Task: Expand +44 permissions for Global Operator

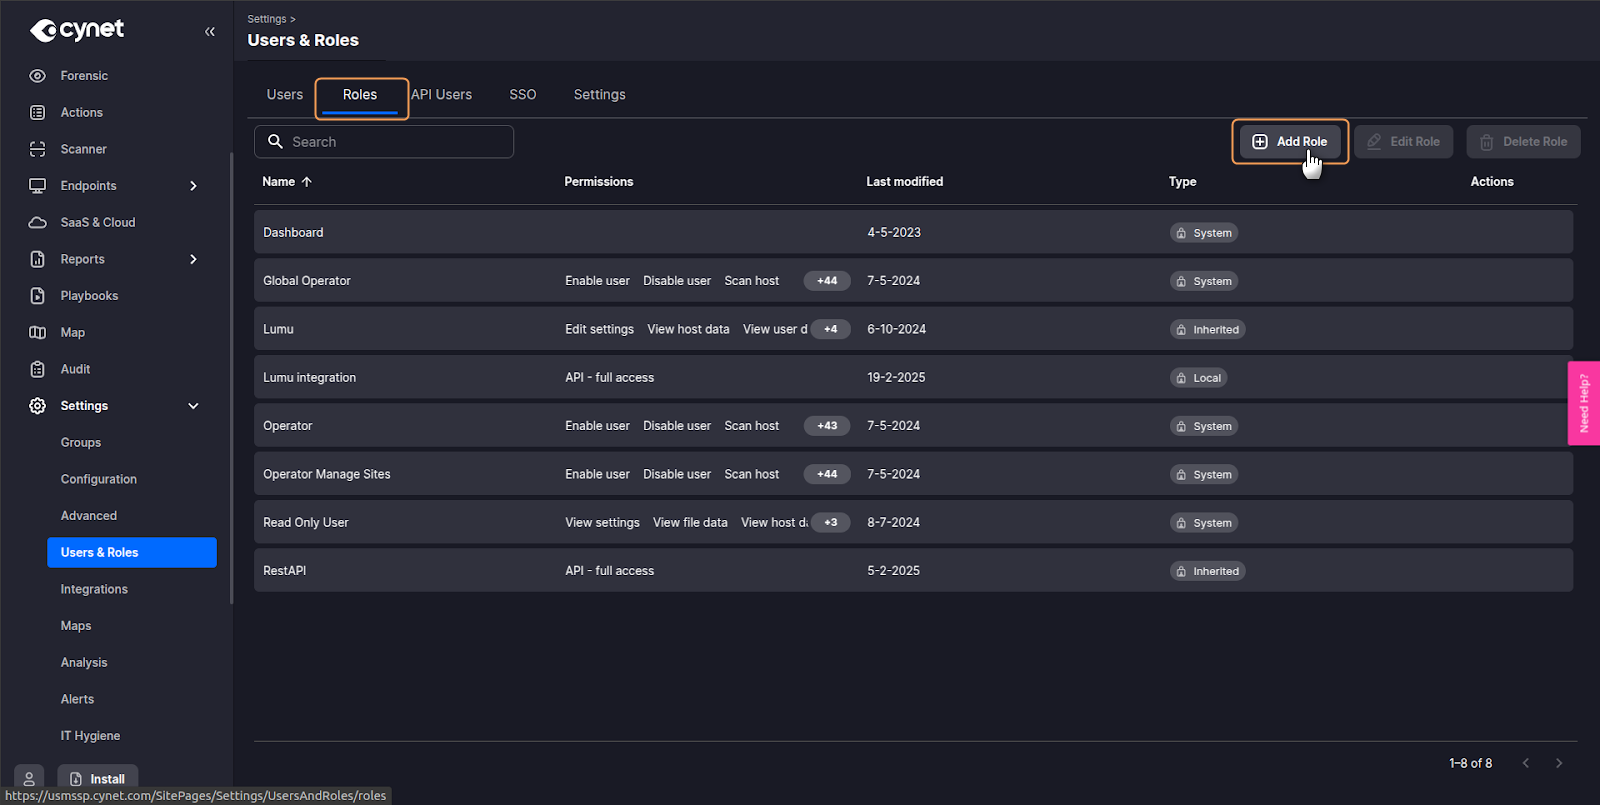Action: [x=827, y=281]
